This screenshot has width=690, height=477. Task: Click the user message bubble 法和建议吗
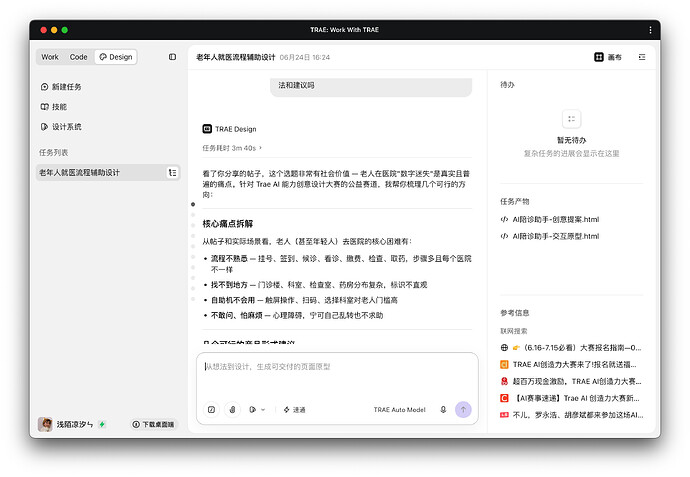point(371,87)
